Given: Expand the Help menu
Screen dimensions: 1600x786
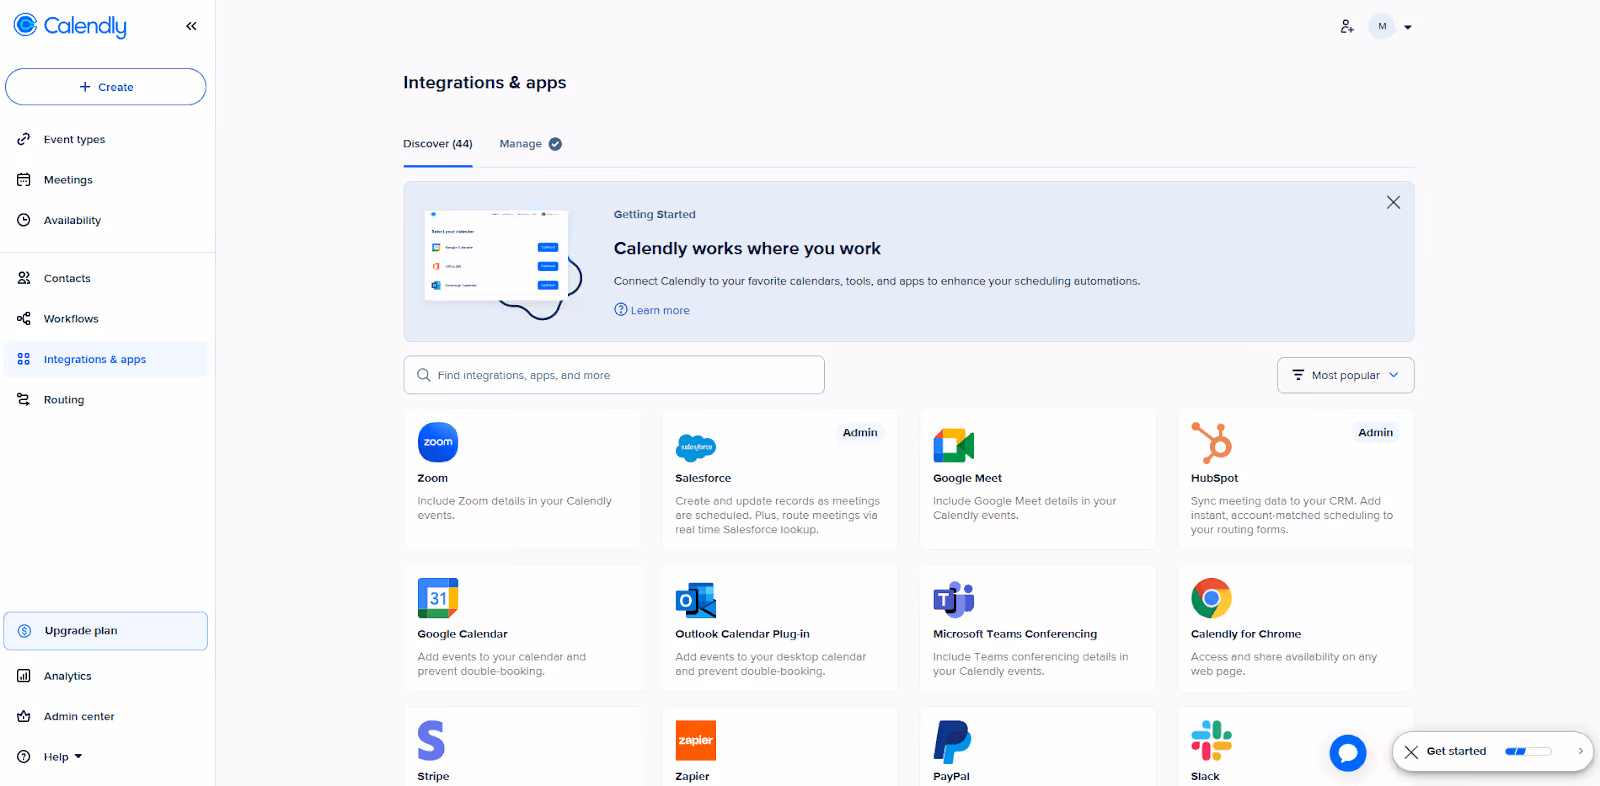Looking at the screenshot, I should (x=62, y=757).
